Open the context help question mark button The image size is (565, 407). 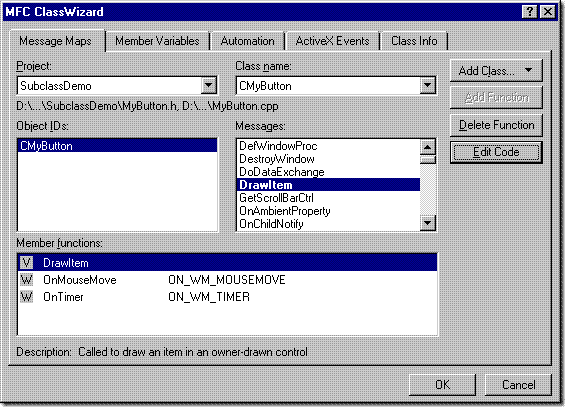[530, 12]
